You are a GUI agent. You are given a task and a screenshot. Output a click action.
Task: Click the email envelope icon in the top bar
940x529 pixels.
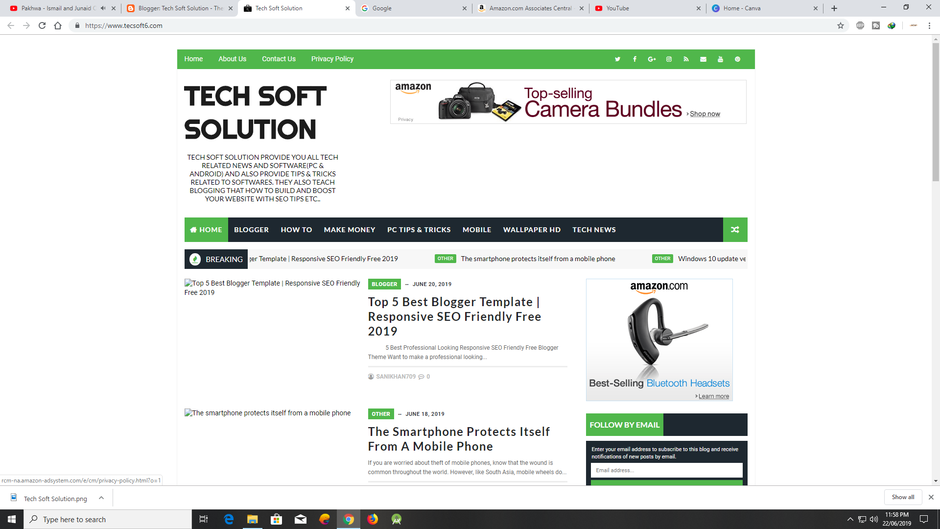pos(703,59)
